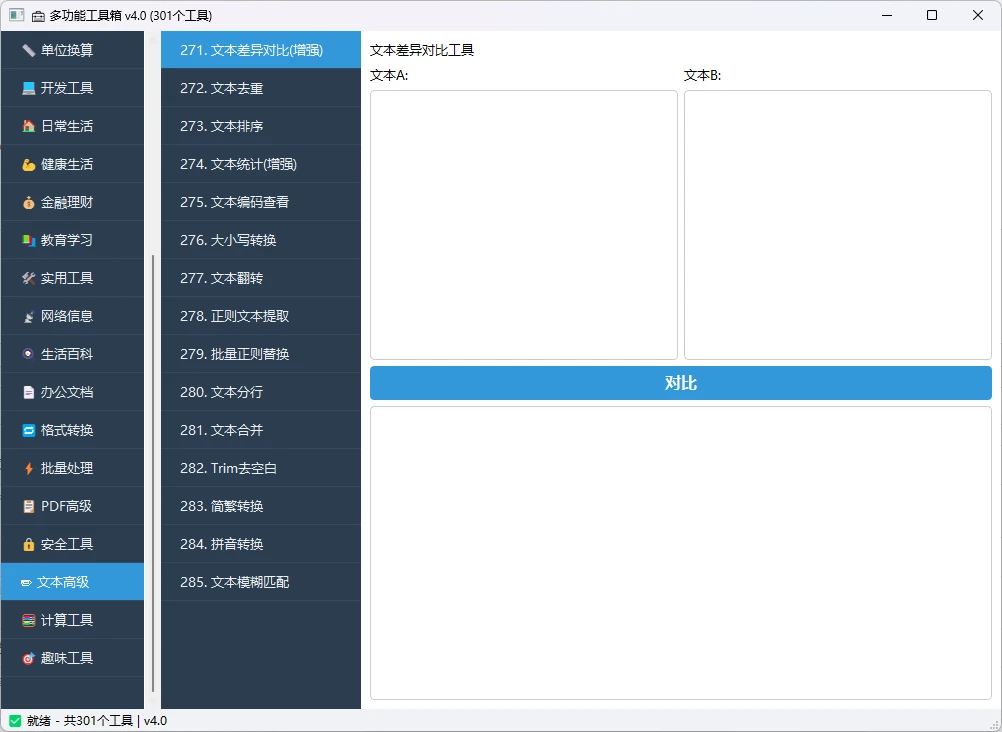
Task: Click the green checkmark status bar icon
Action: click(x=15, y=721)
